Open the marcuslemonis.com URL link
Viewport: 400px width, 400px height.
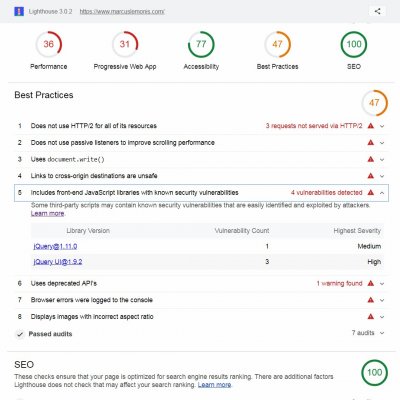122,12
